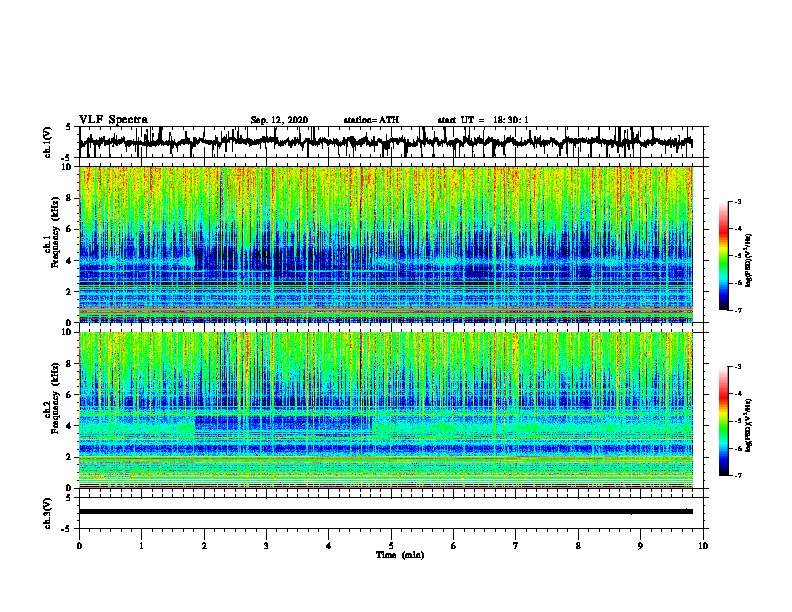Screen dimensions: 792x612
Task: Click the ch.1 spectrogram image
Action: [385, 244]
